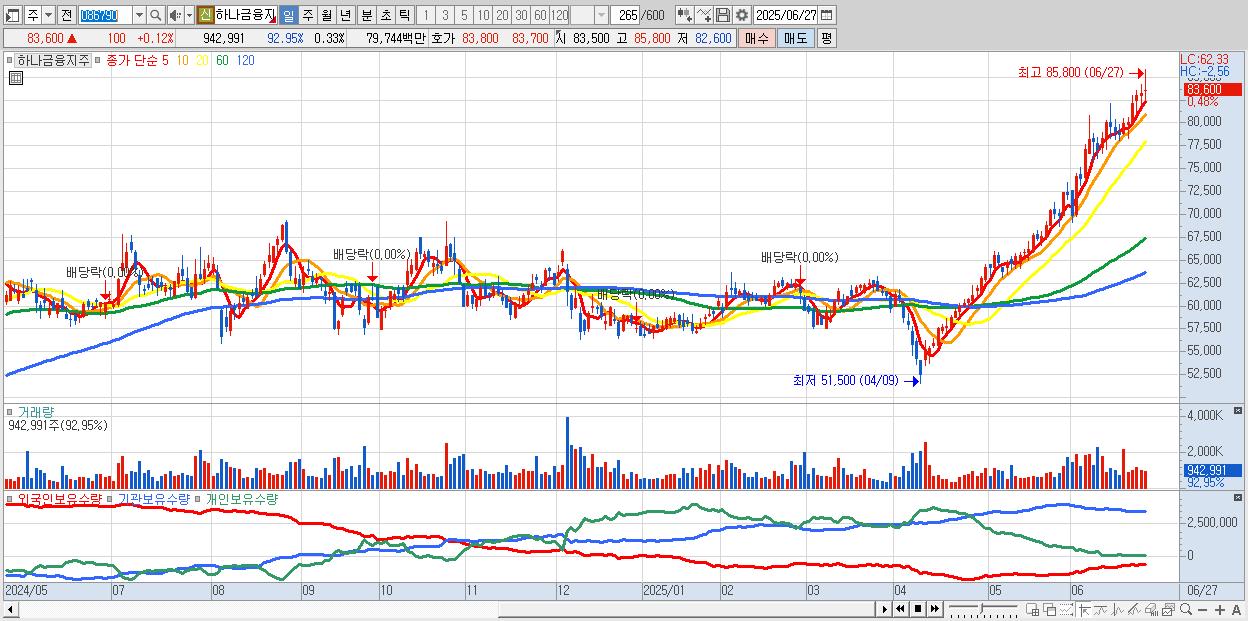Click the stop button on bottom bar
The height and width of the screenshot is (621, 1248).
(918, 609)
